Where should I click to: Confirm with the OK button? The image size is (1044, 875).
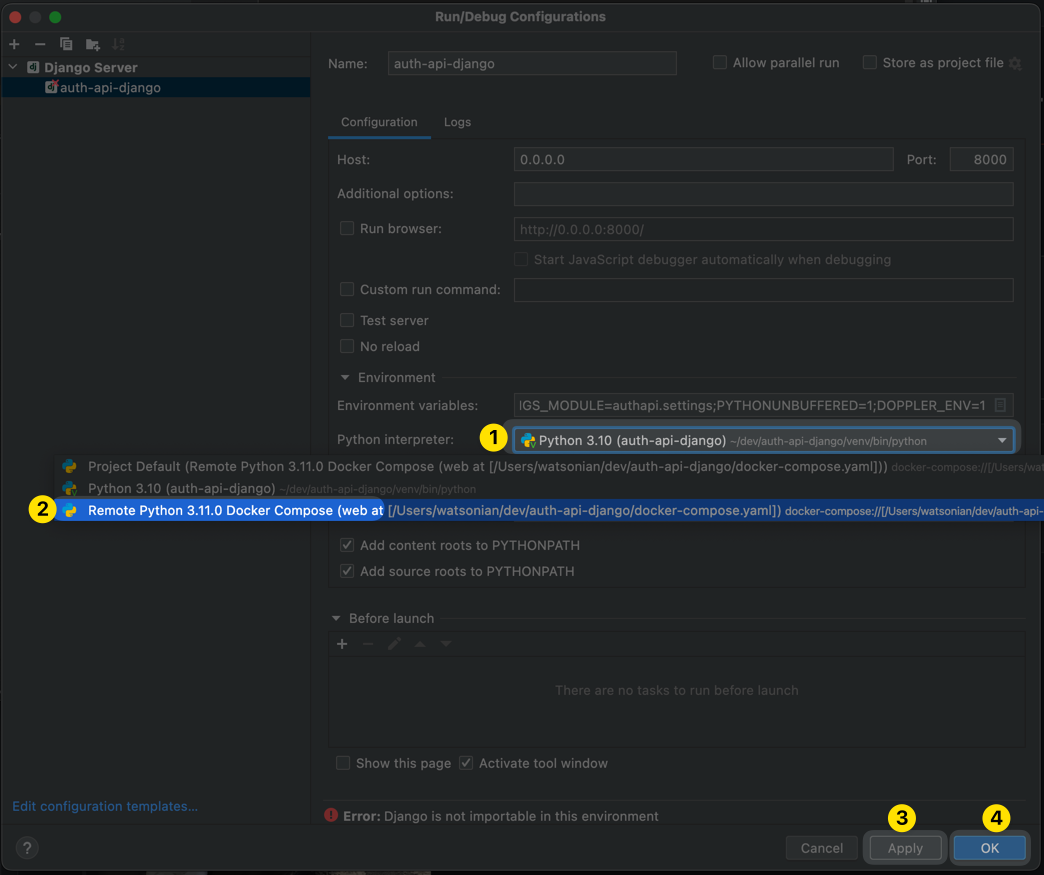click(989, 848)
